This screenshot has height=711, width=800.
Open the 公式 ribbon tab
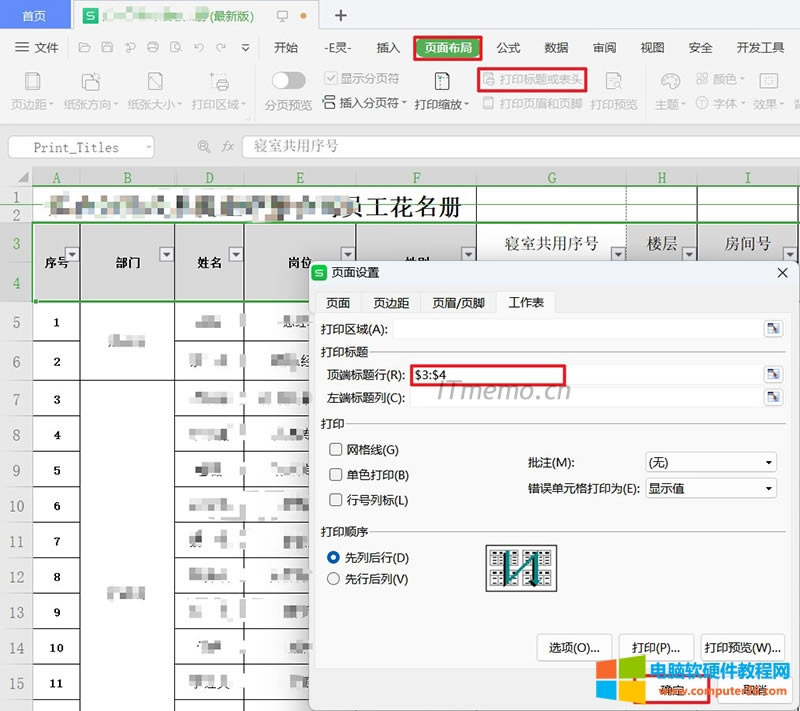tap(508, 47)
